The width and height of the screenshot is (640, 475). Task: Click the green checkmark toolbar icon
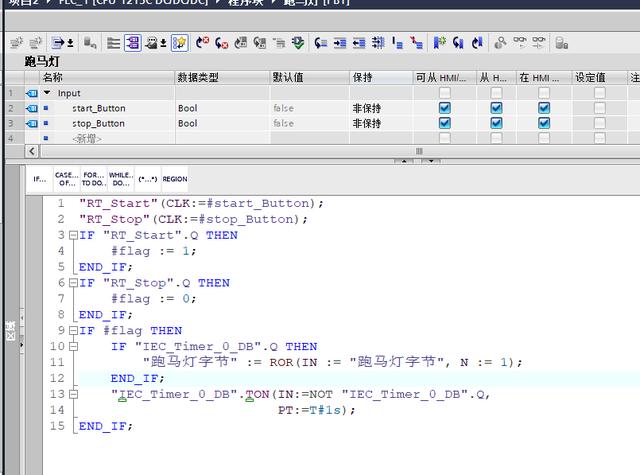pos(298,42)
